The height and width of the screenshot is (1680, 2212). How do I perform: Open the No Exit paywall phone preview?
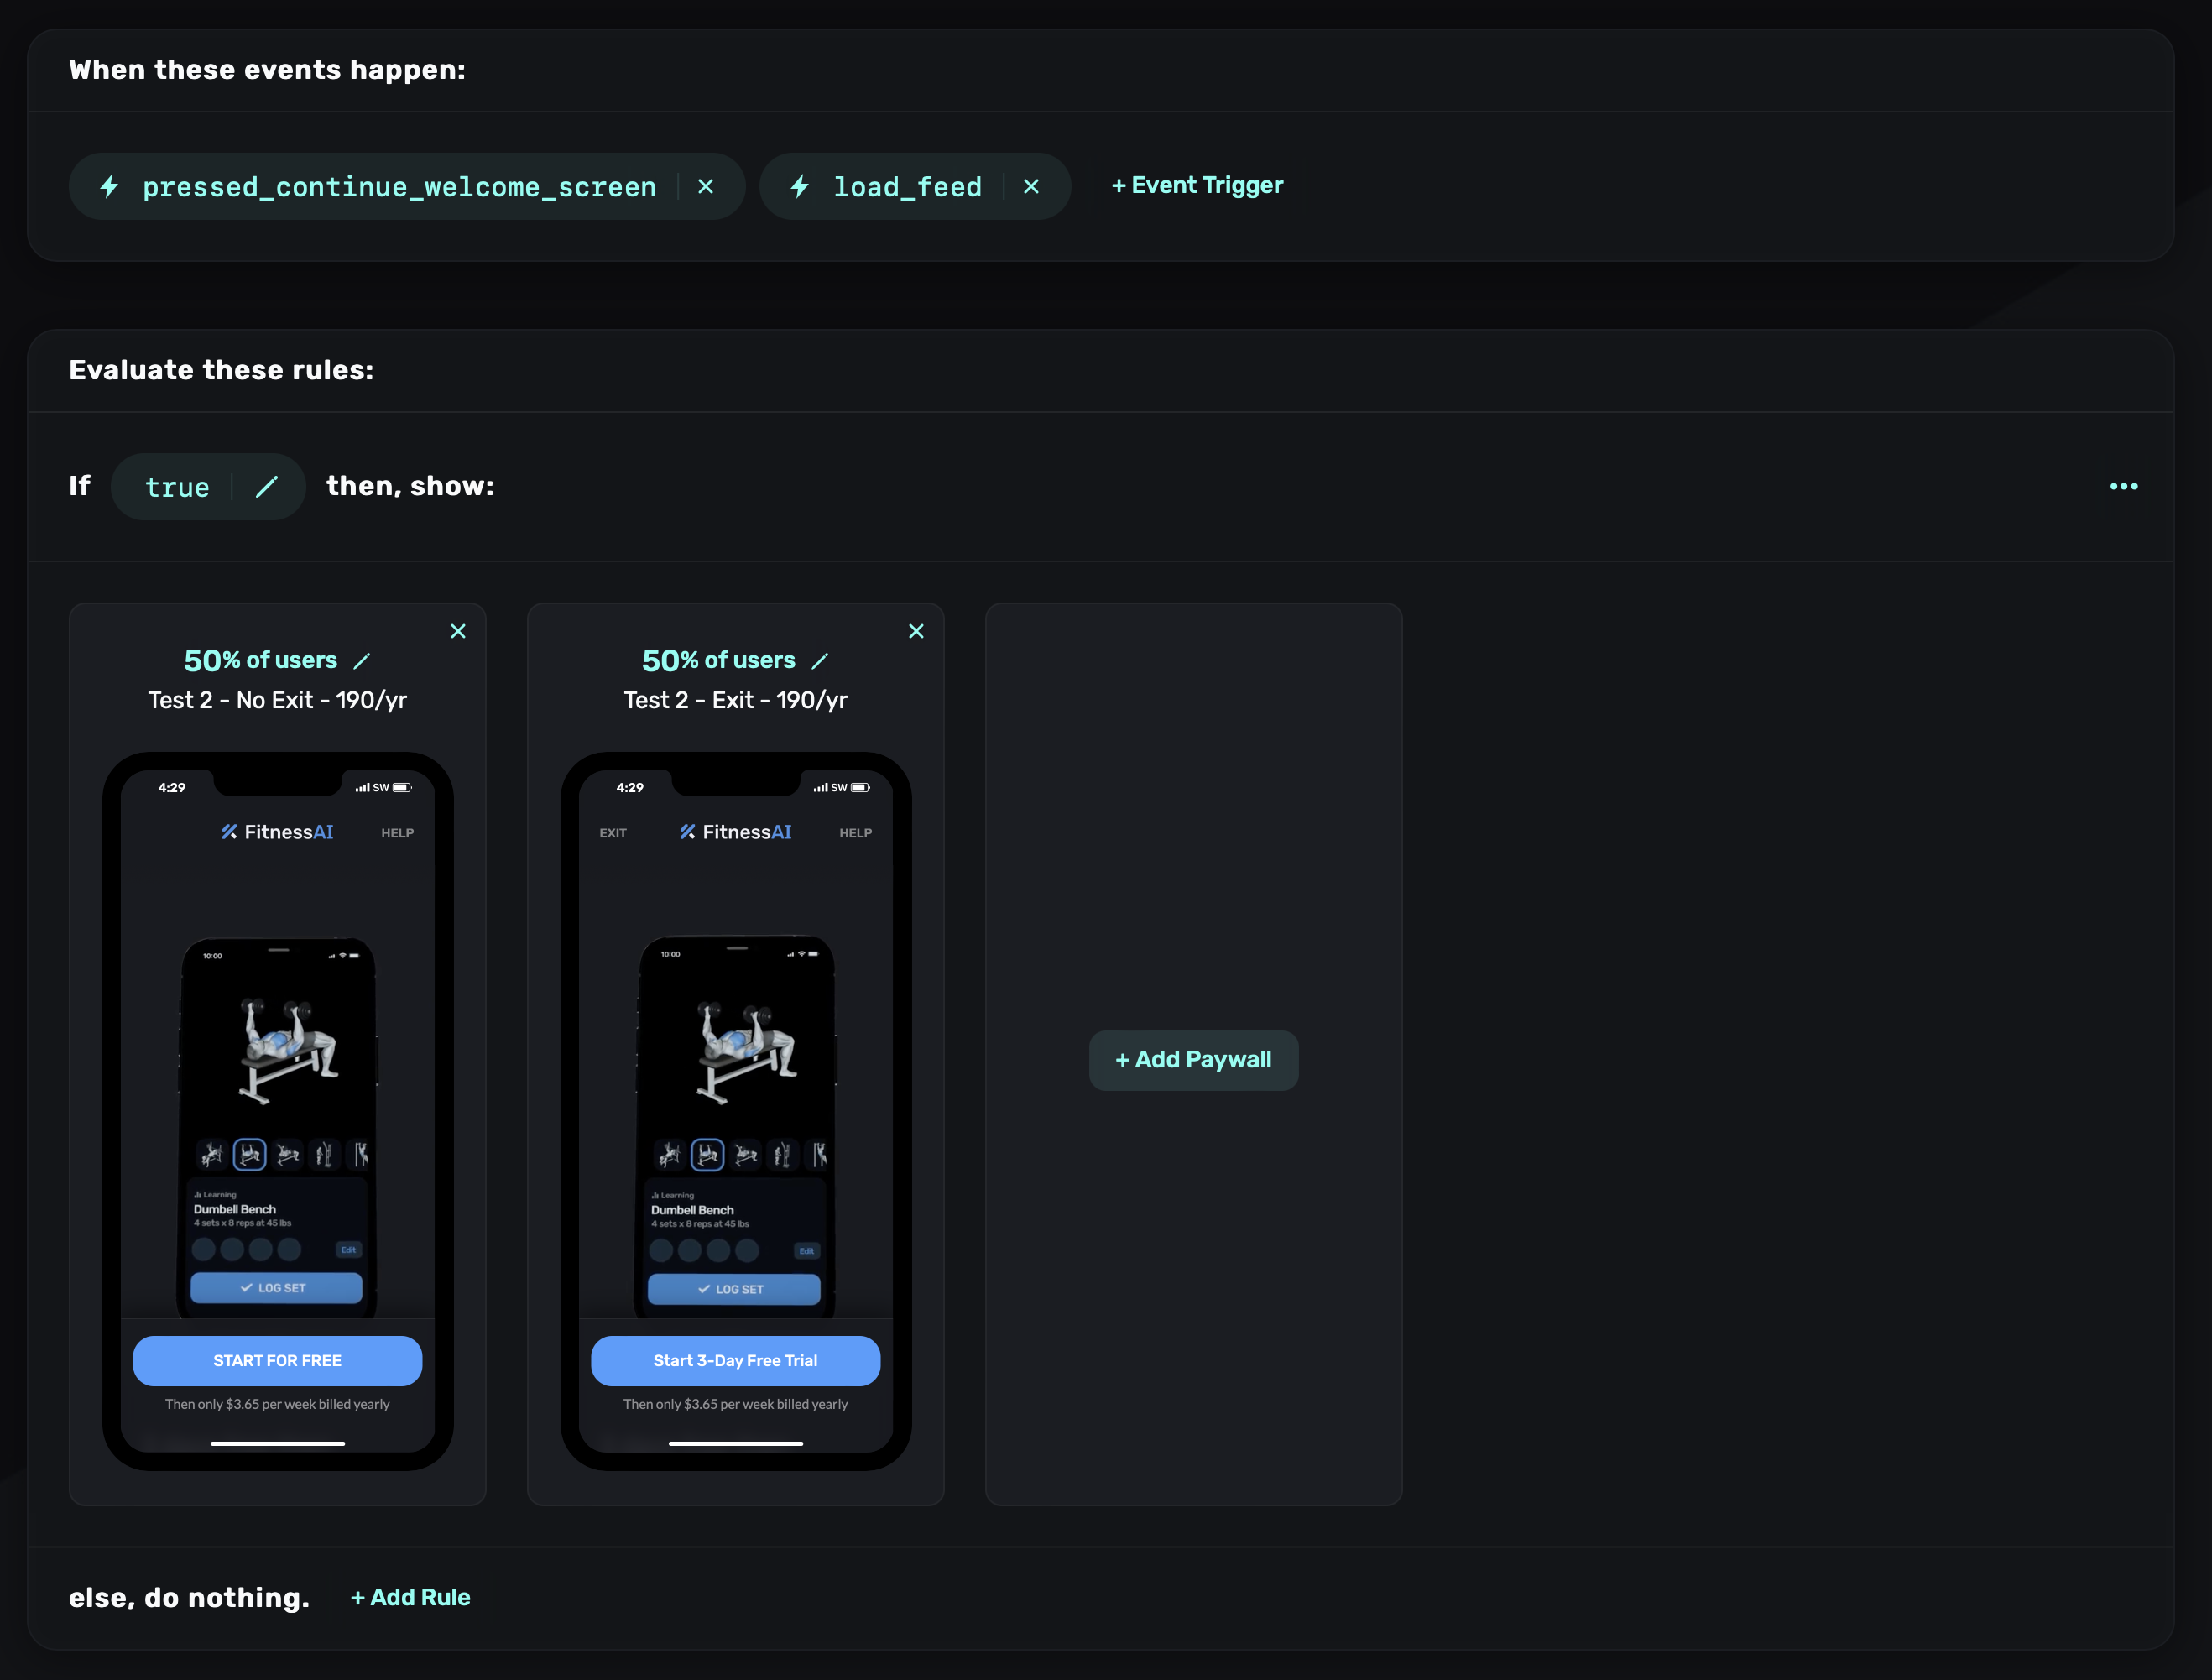277,1080
